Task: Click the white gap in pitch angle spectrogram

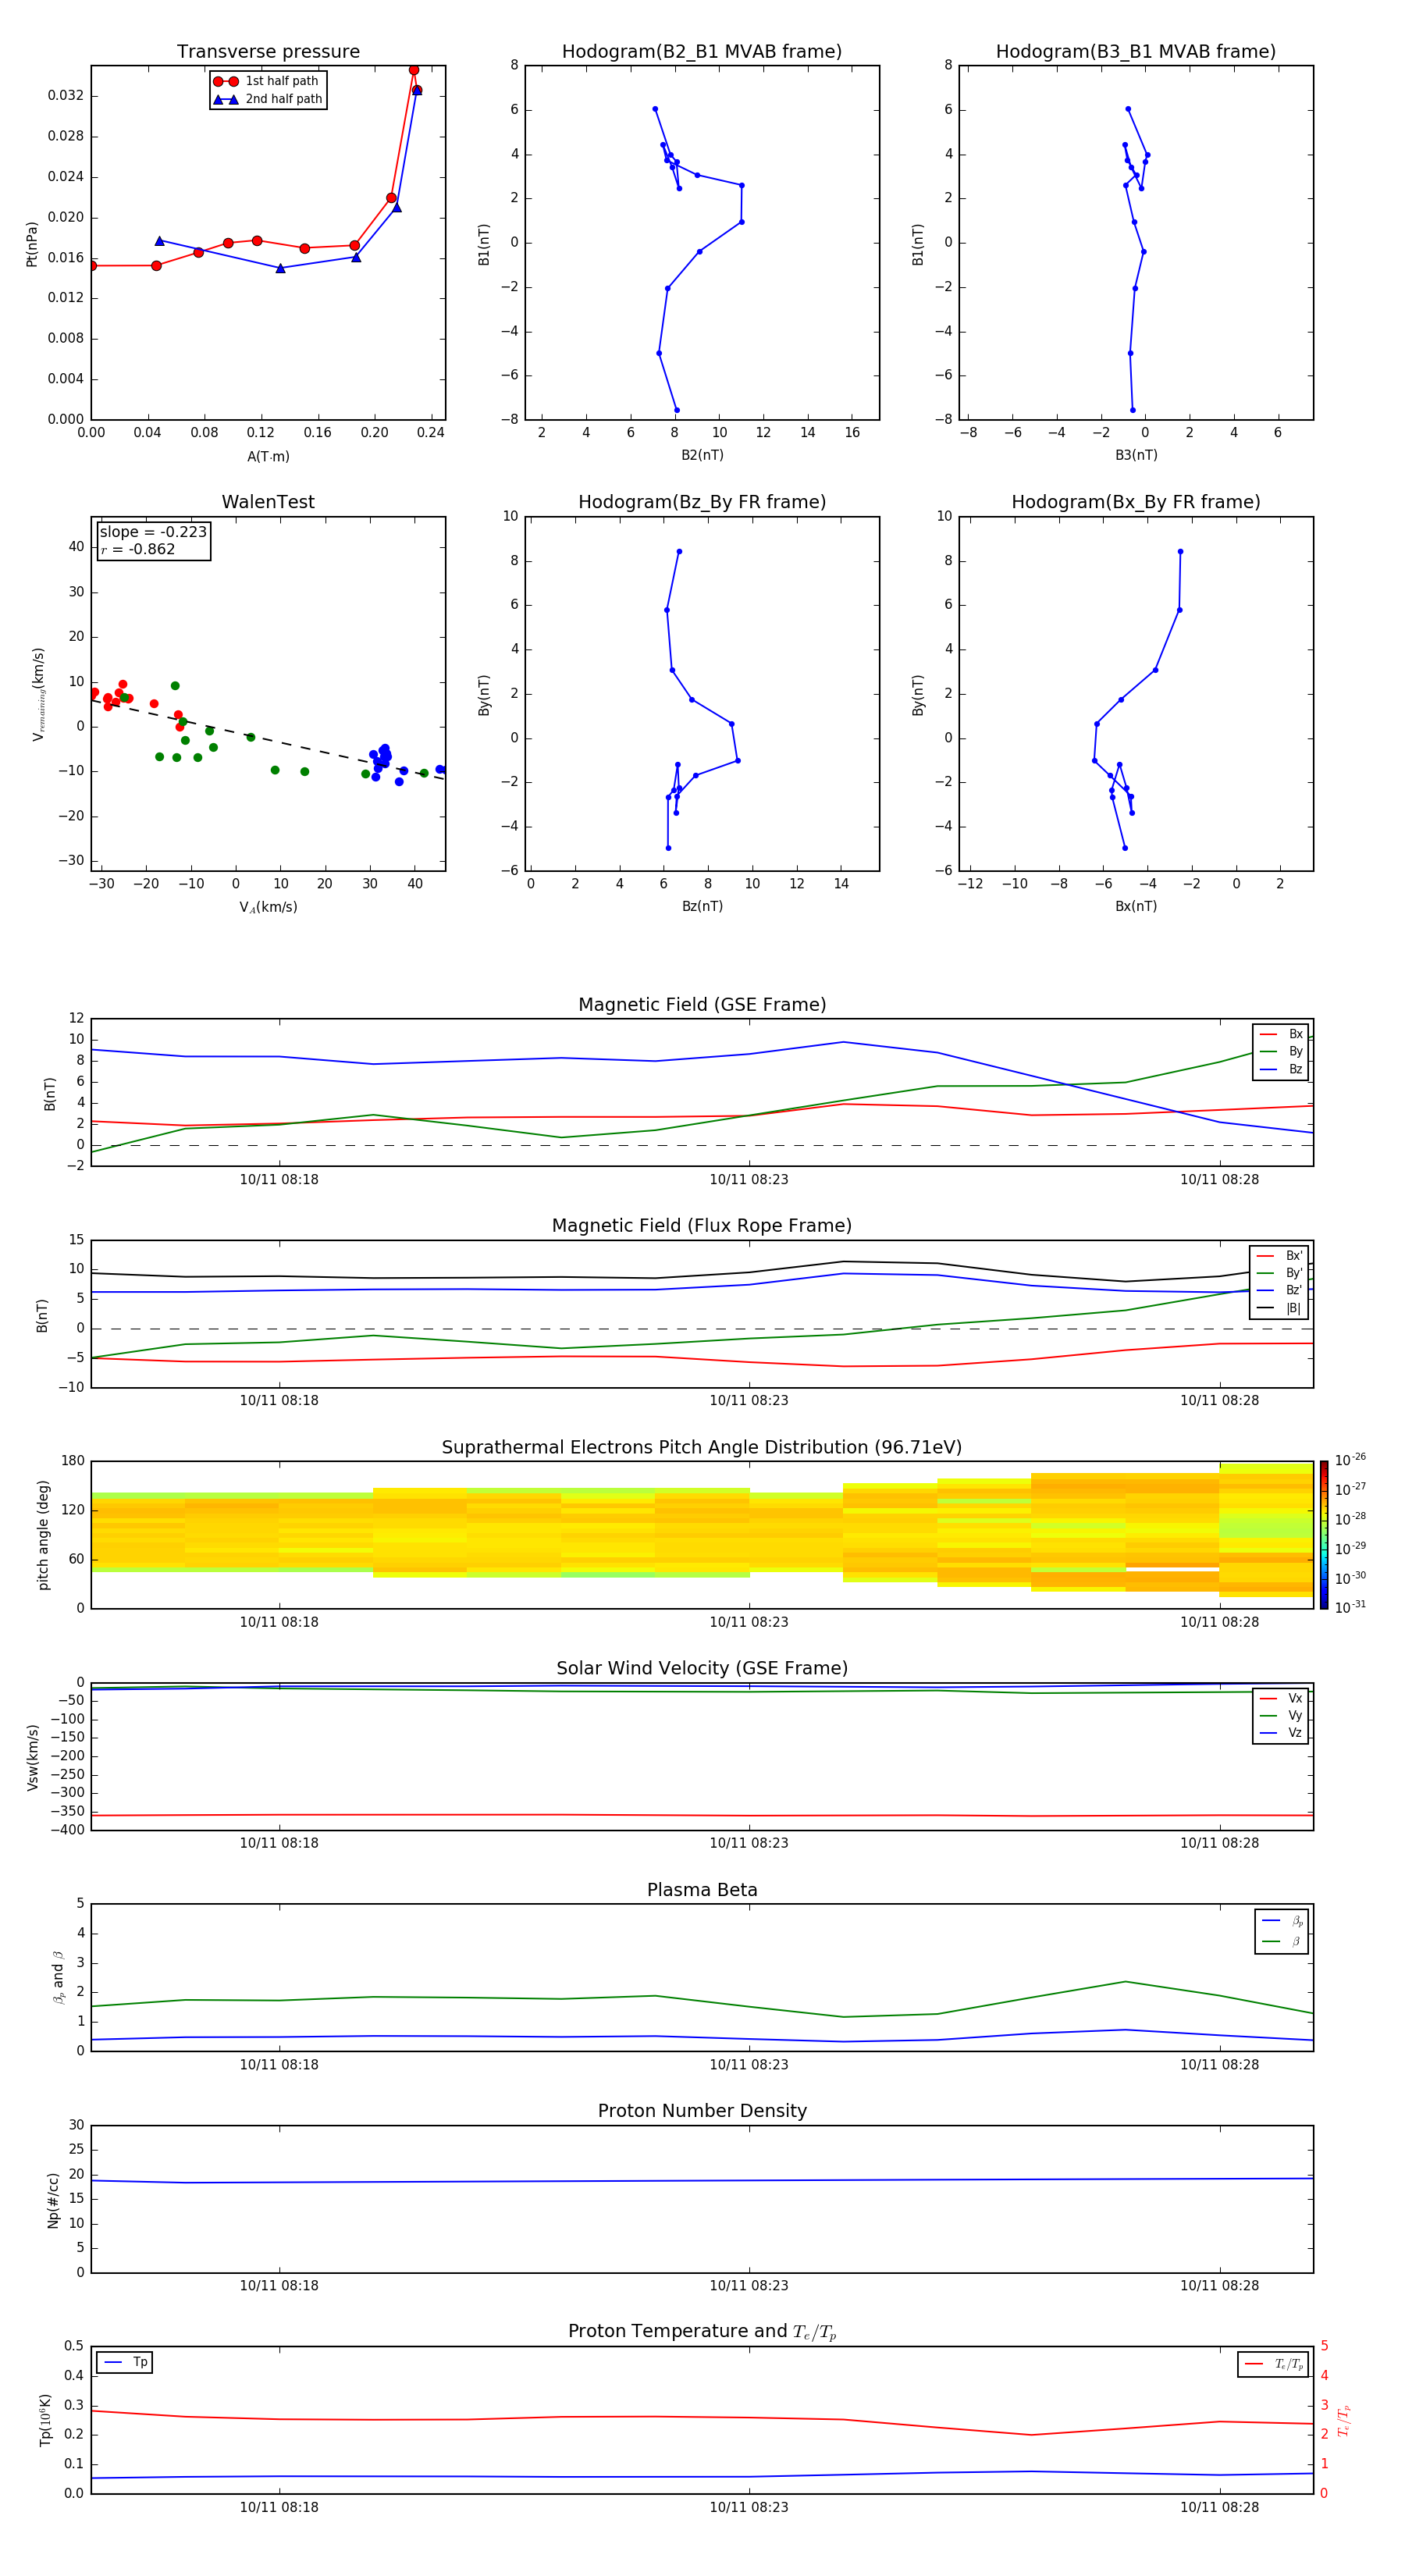Action: [1172, 1570]
